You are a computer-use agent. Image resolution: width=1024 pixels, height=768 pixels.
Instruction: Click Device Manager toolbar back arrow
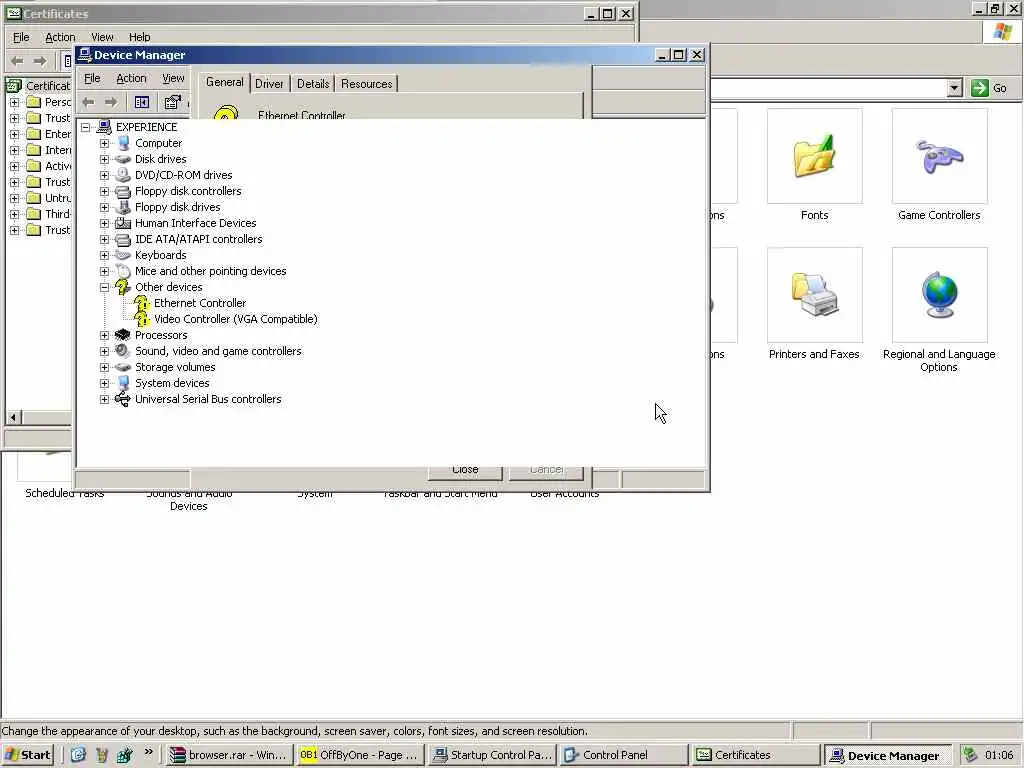tap(88, 103)
